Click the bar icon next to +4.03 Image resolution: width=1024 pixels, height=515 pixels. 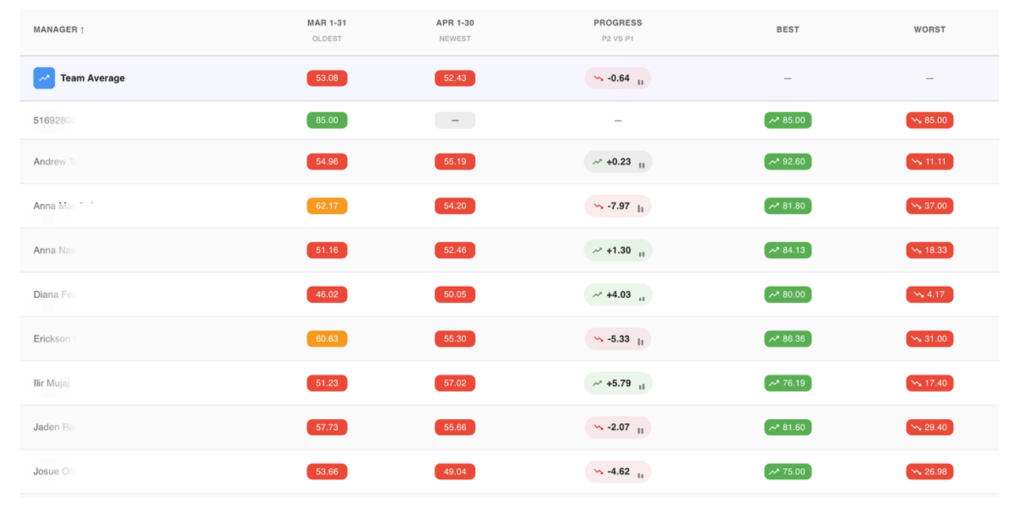(641, 298)
